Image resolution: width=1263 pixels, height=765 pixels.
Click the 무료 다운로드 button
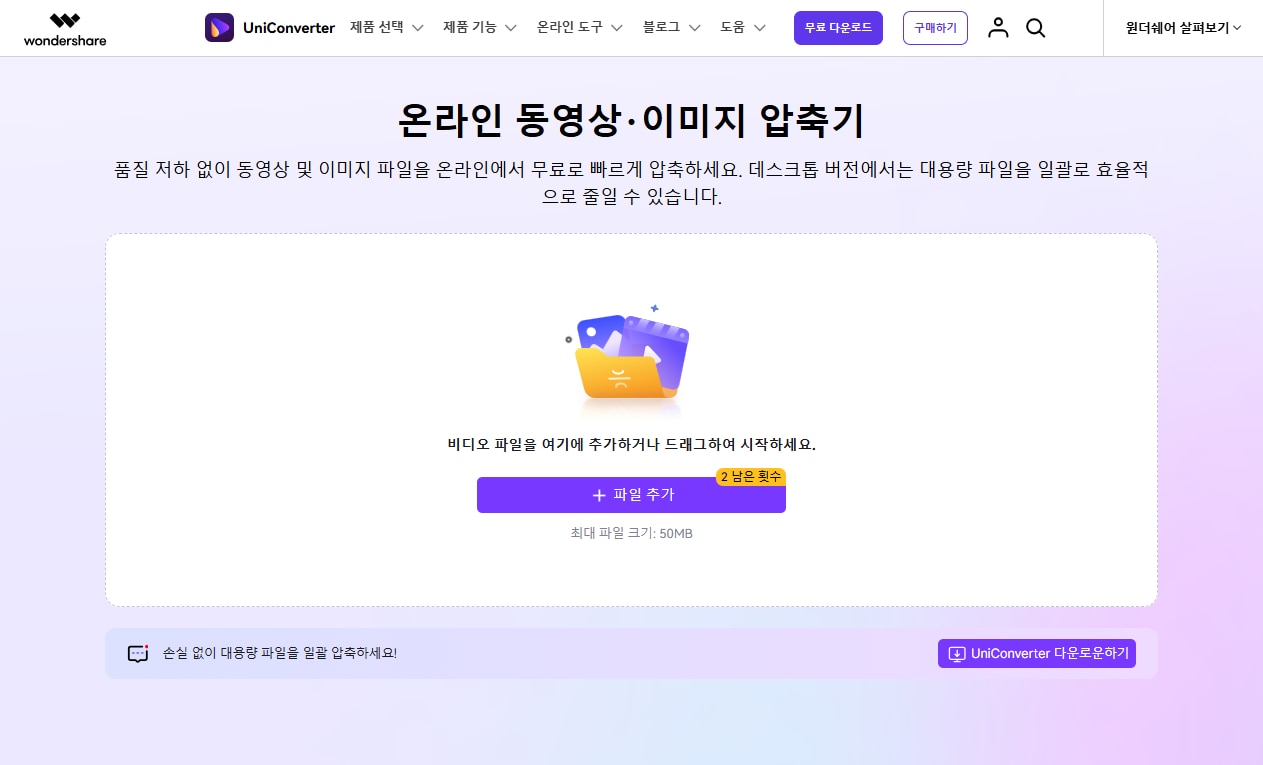tap(838, 28)
